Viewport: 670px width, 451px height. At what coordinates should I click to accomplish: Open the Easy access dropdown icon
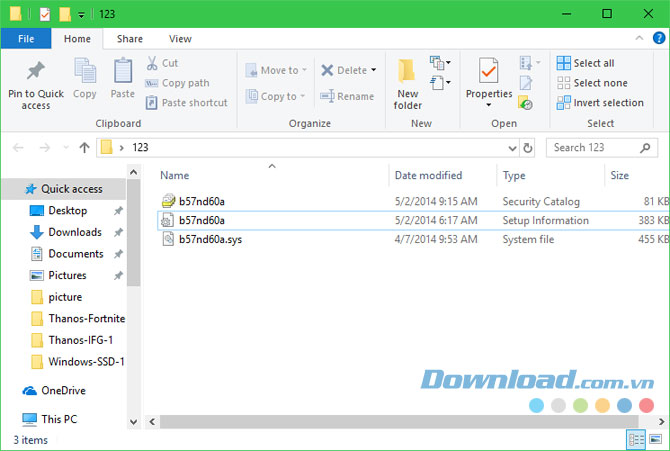point(440,82)
